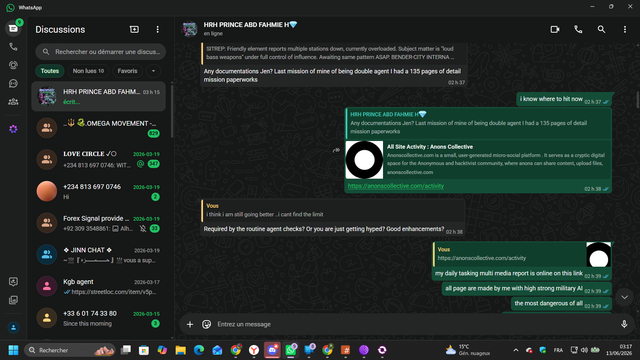Open the Forex Signal provide chat
Viewport: 640px width, 360px height.
point(98,223)
